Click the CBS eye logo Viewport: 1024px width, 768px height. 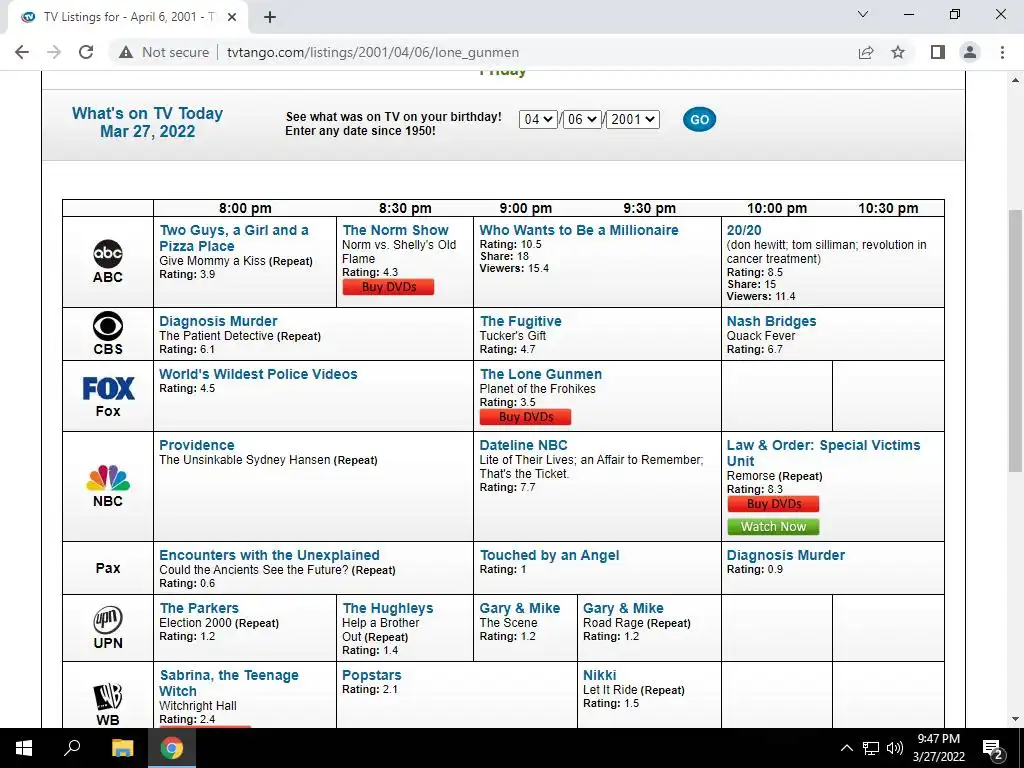point(108,325)
